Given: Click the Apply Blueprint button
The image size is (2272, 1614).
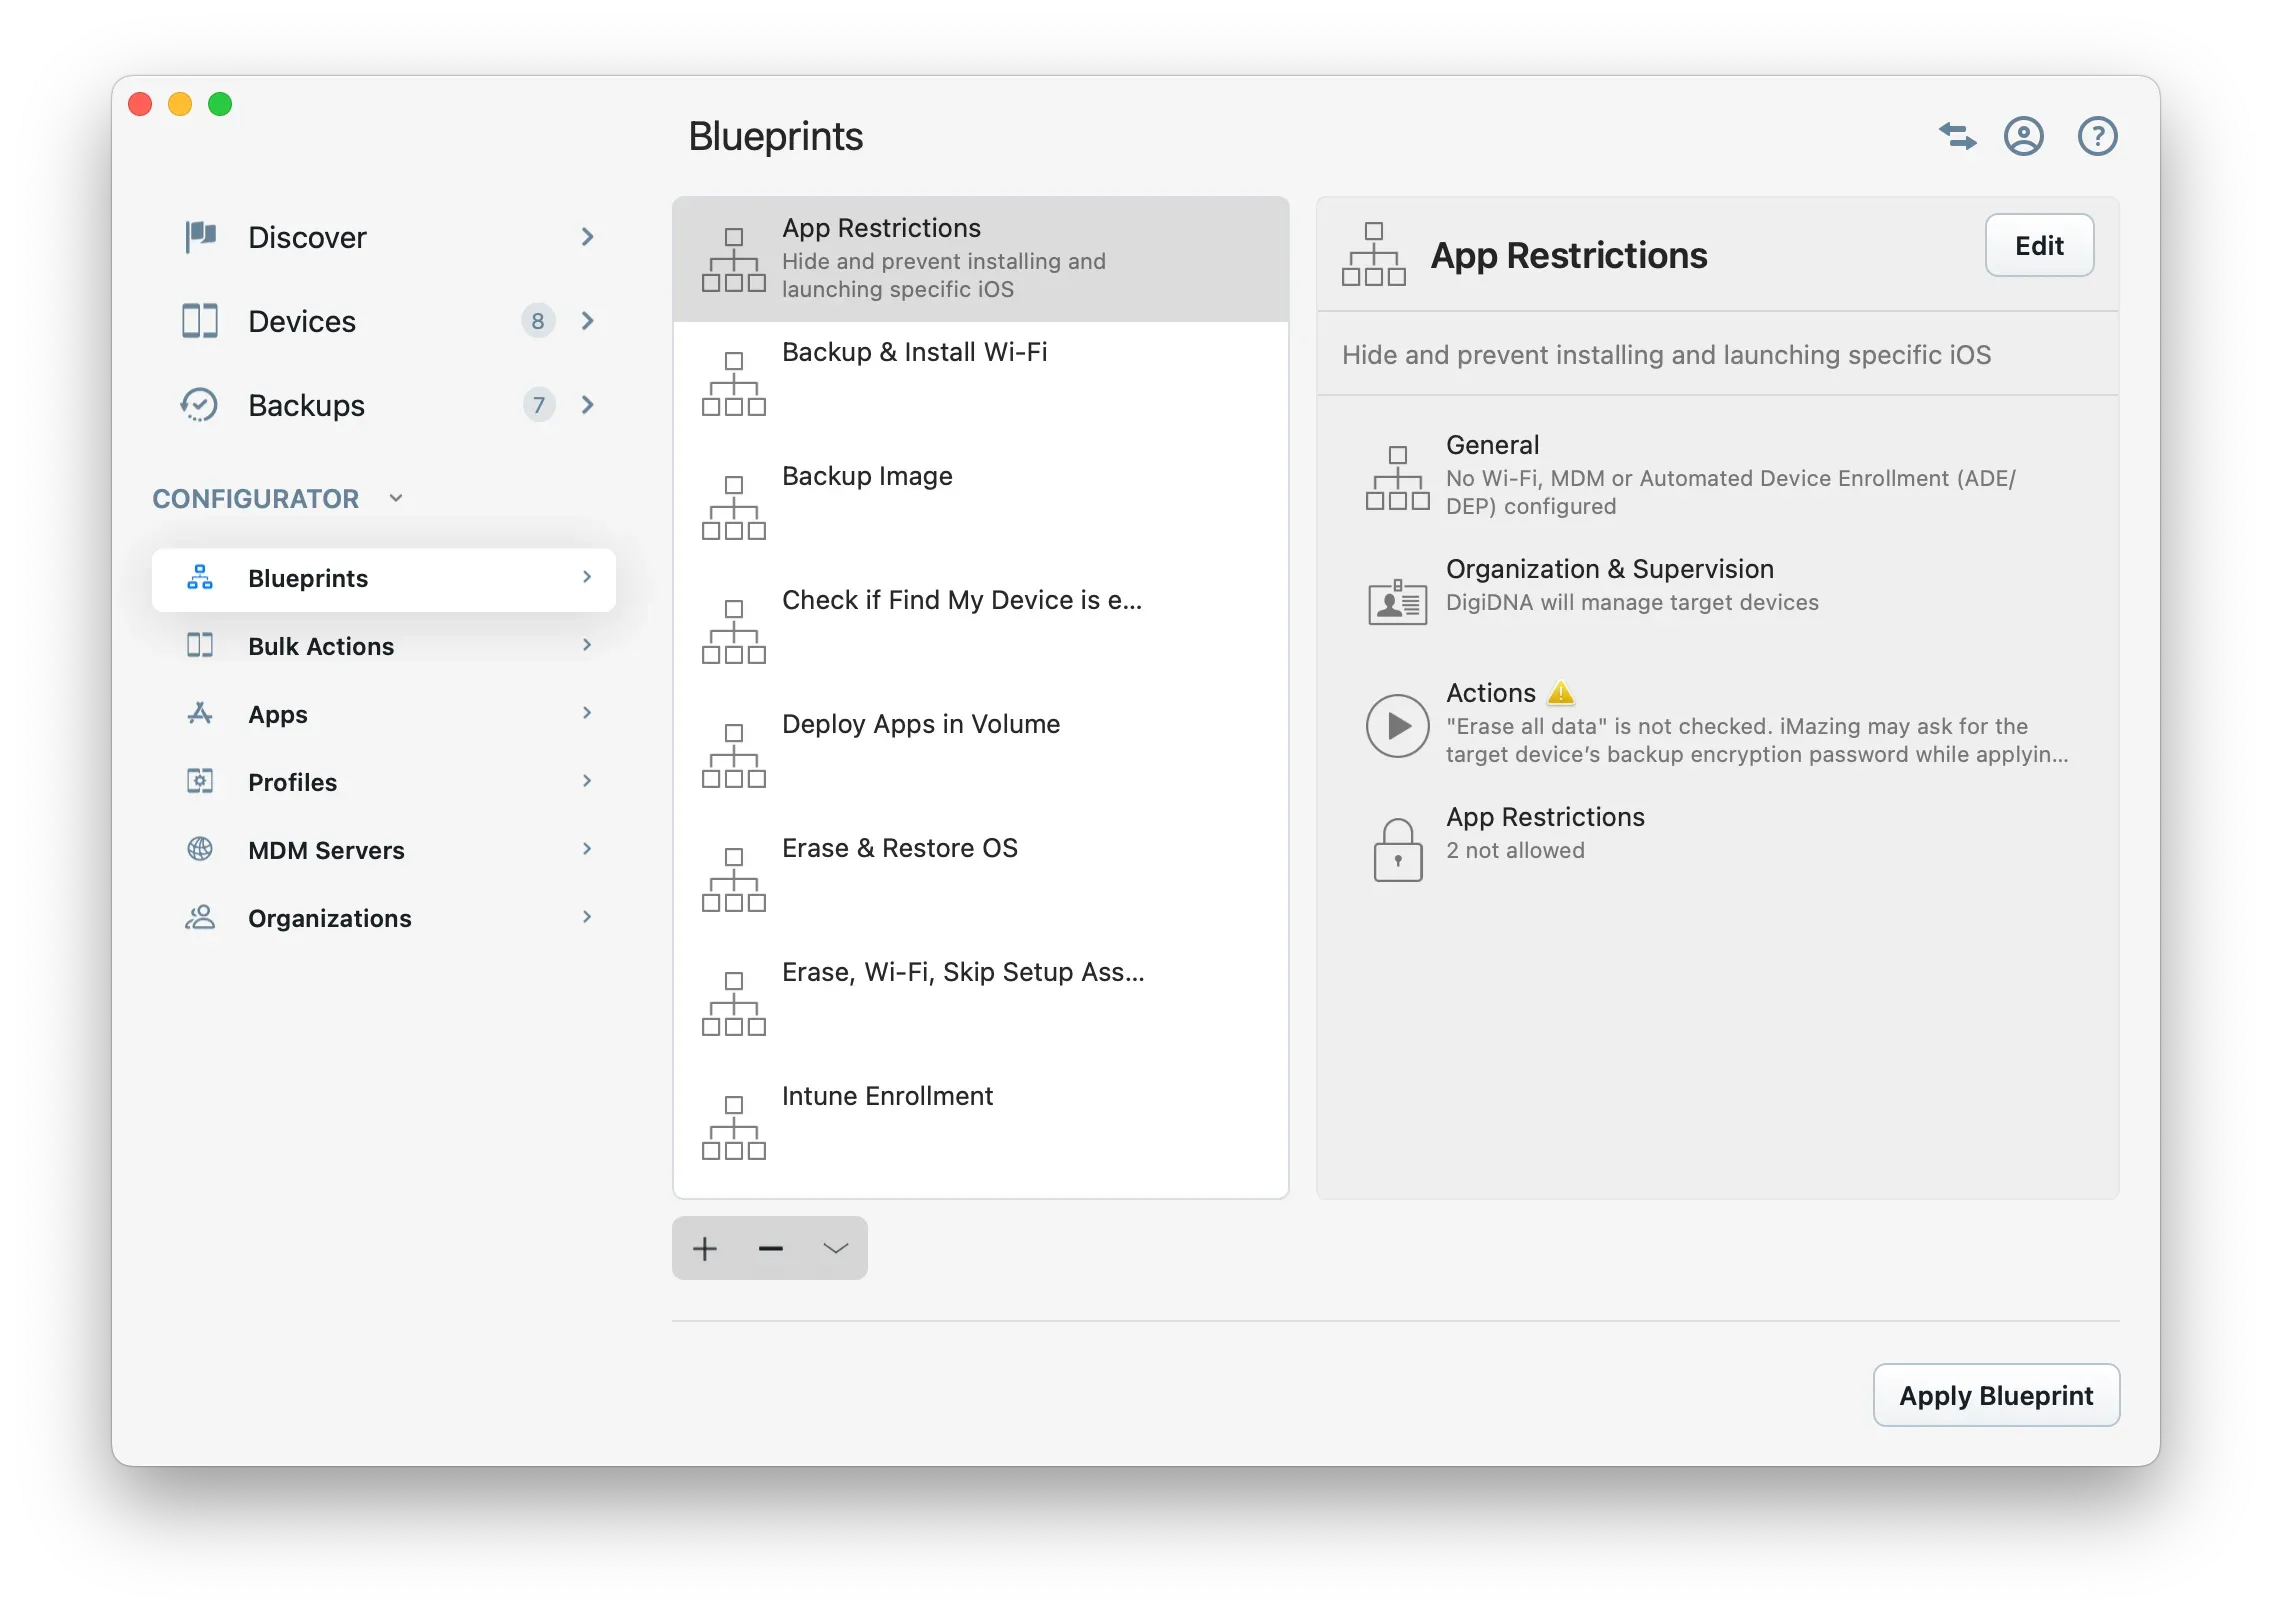Looking at the screenshot, I should pyautogui.click(x=1995, y=1395).
